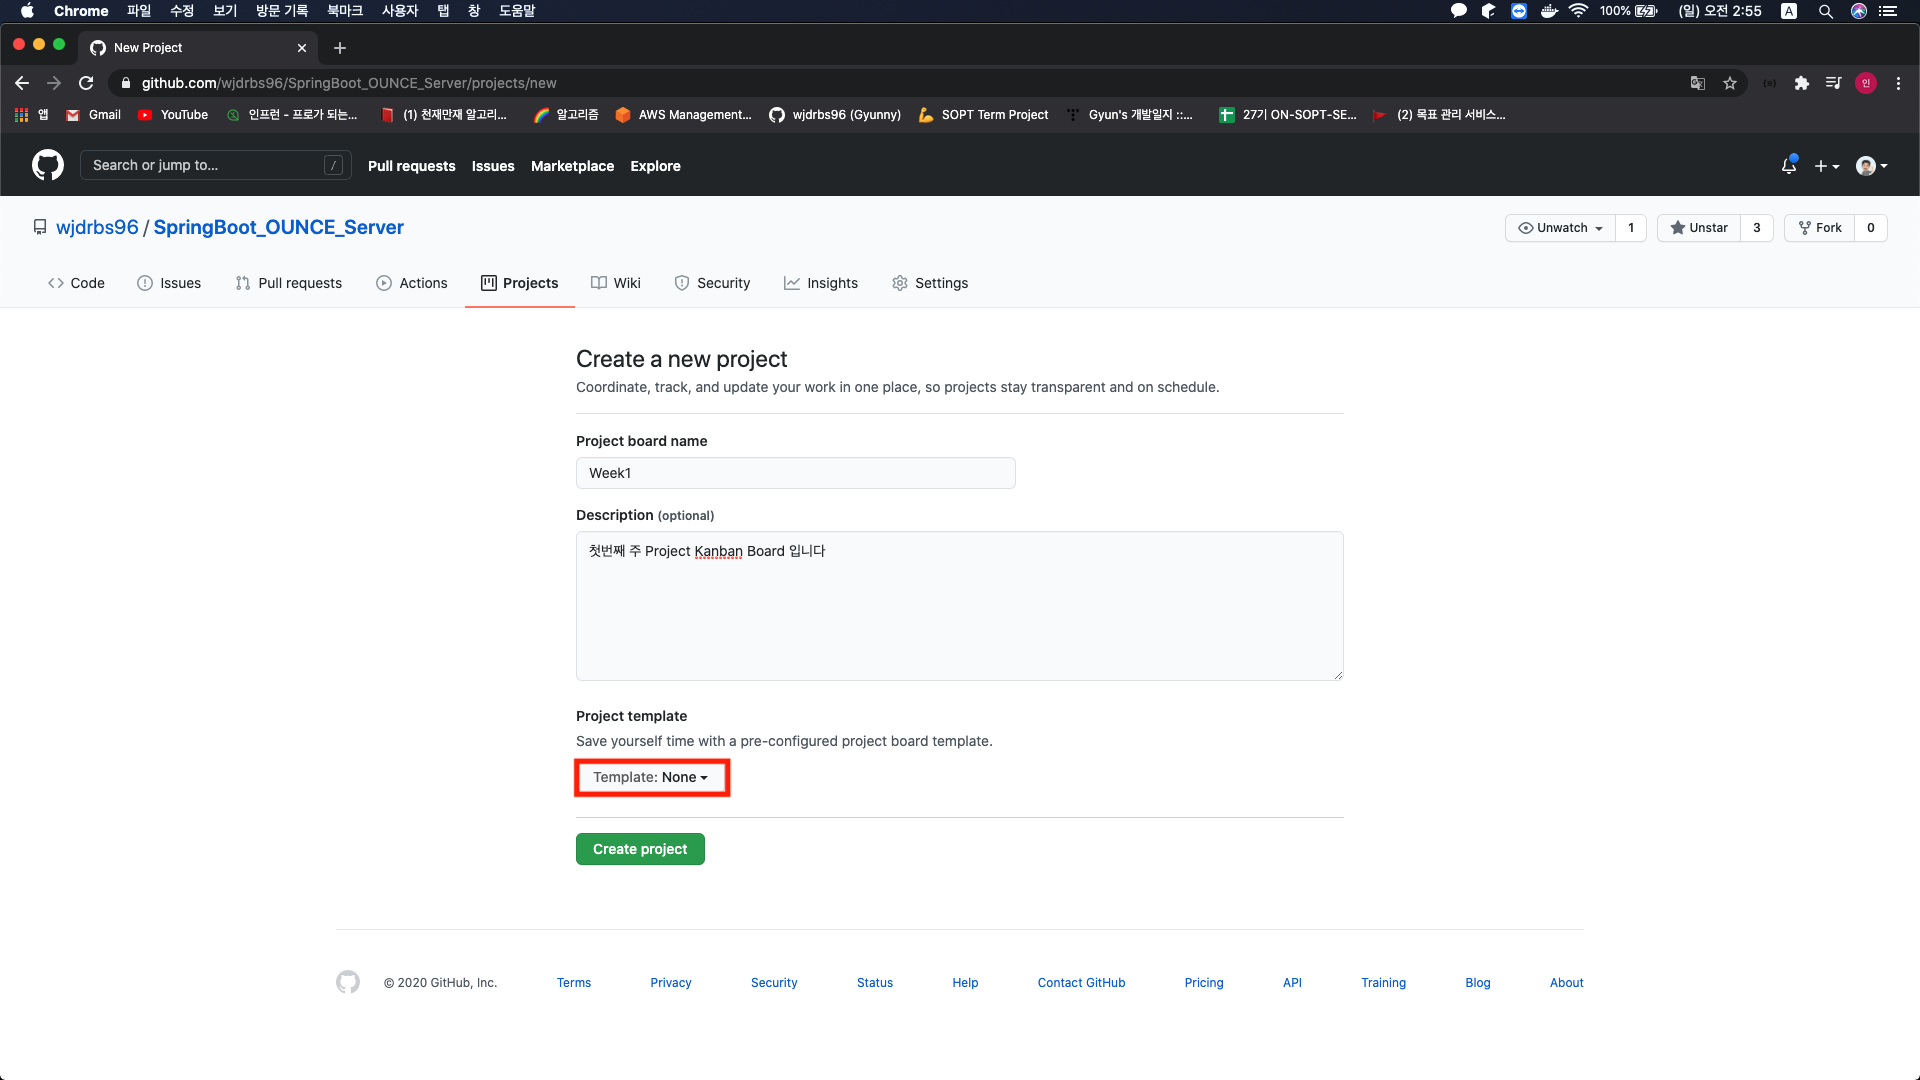This screenshot has height=1080, width=1920.
Task: Click the Chrome extensions puzzle icon
Action: 1801,83
